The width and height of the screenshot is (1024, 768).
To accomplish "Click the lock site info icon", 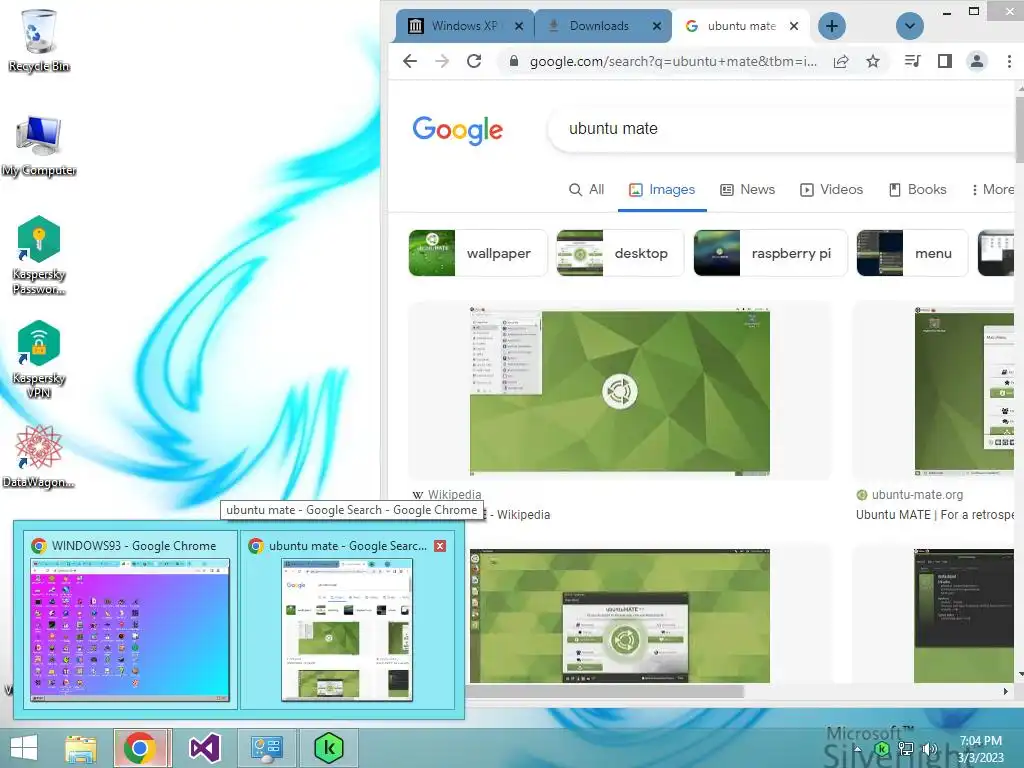I will click(x=514, y=61).
